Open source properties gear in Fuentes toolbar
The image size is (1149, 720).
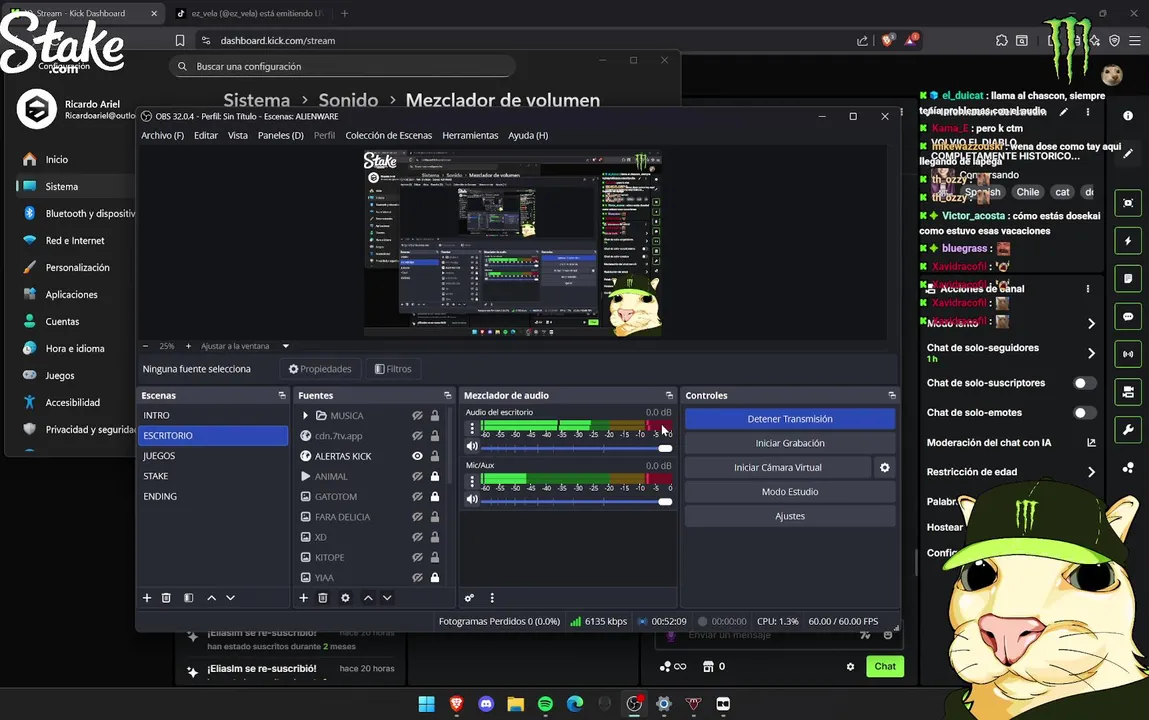point(345,598)
